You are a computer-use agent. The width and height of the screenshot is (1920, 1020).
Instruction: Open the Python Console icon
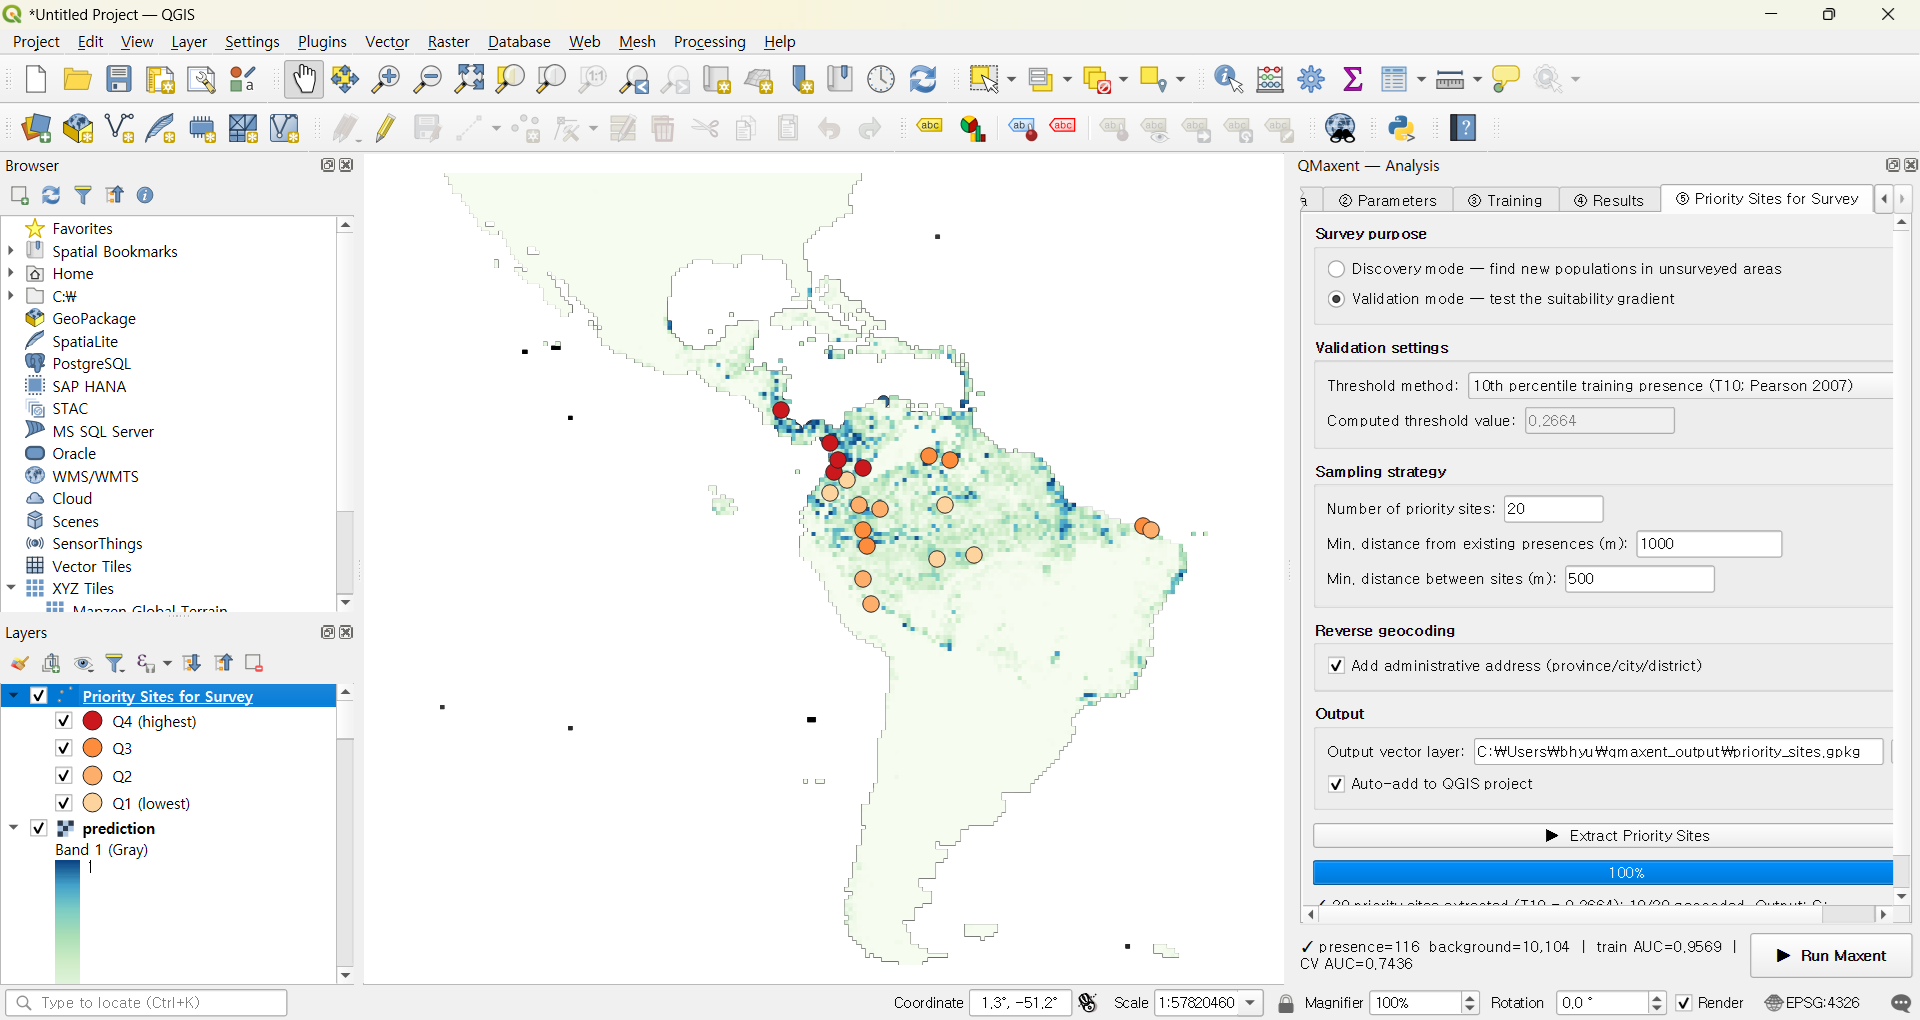pos(1403,128)
